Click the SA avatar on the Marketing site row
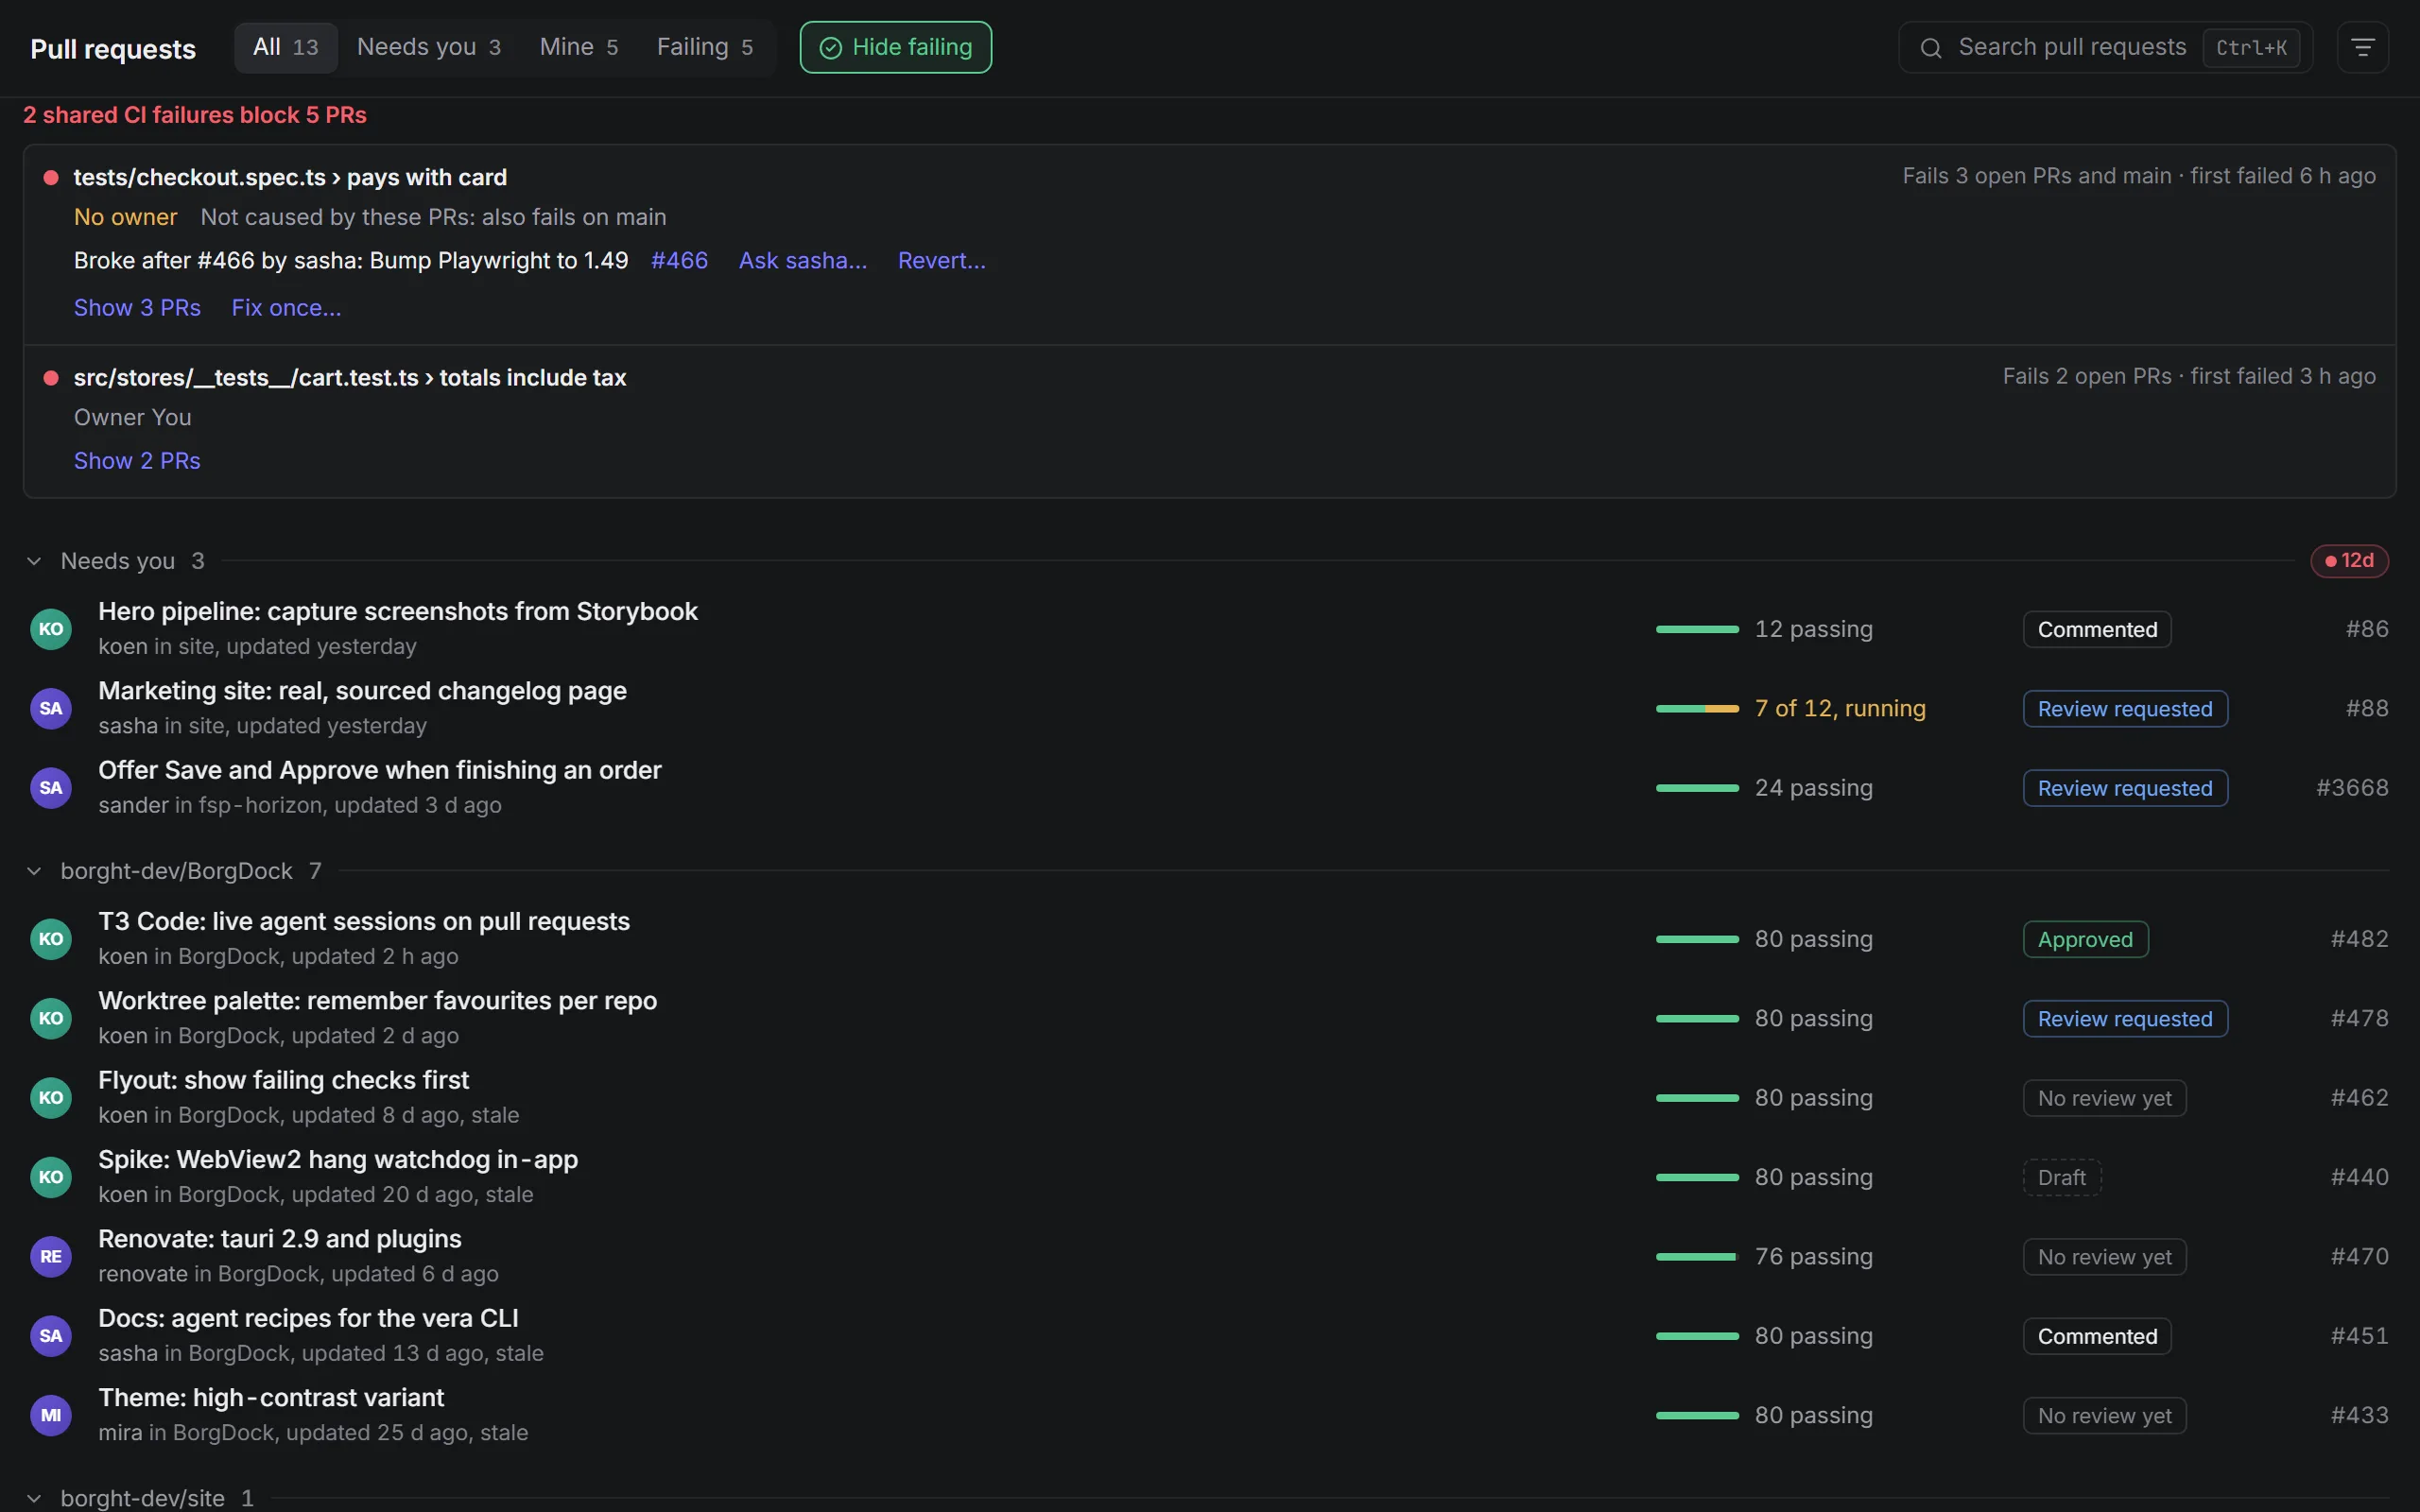 51,708
